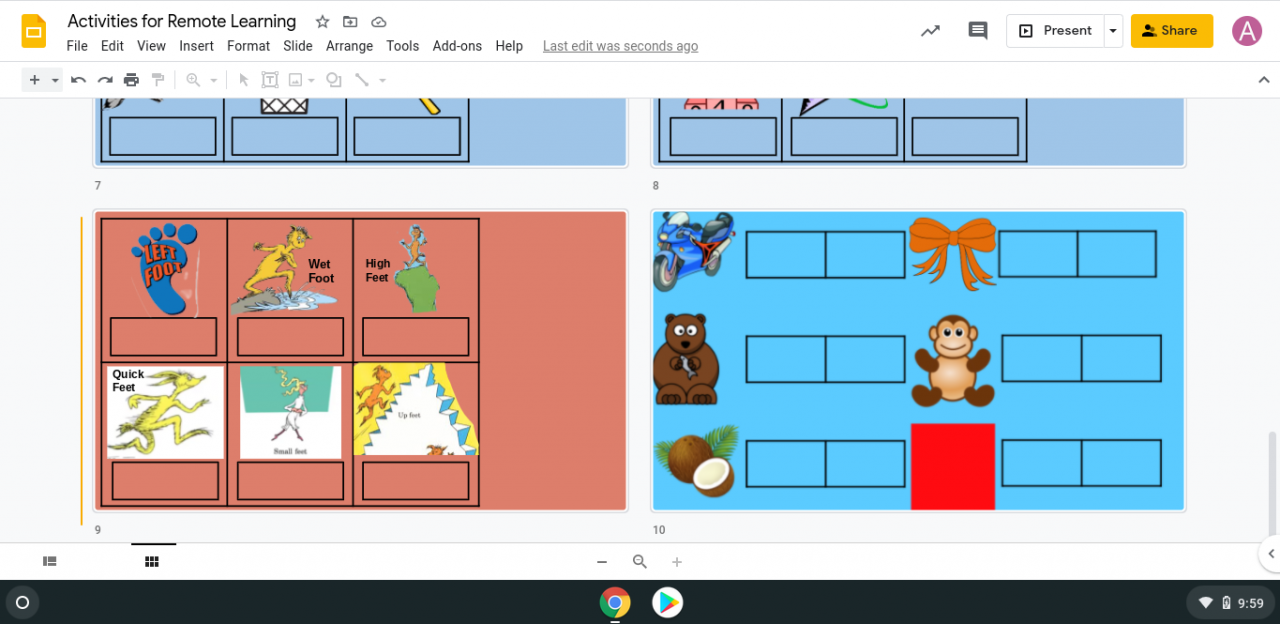Open the comment history icon
This screenshot has height=624, width=1280.
click(x=978, y=31)
